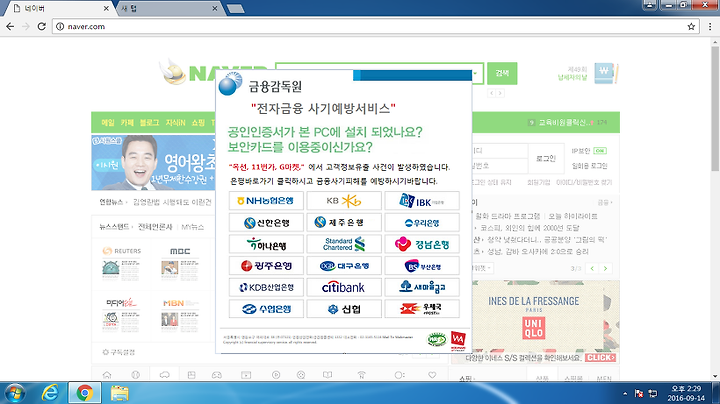Open Chrome's three-dot menu
This screenshot has width=720, height=404.
coord(710,27)
